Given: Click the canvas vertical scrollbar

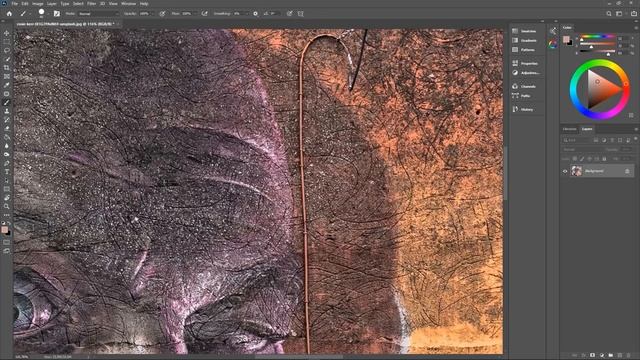Looking at the screenshot, I should [505, 173].
